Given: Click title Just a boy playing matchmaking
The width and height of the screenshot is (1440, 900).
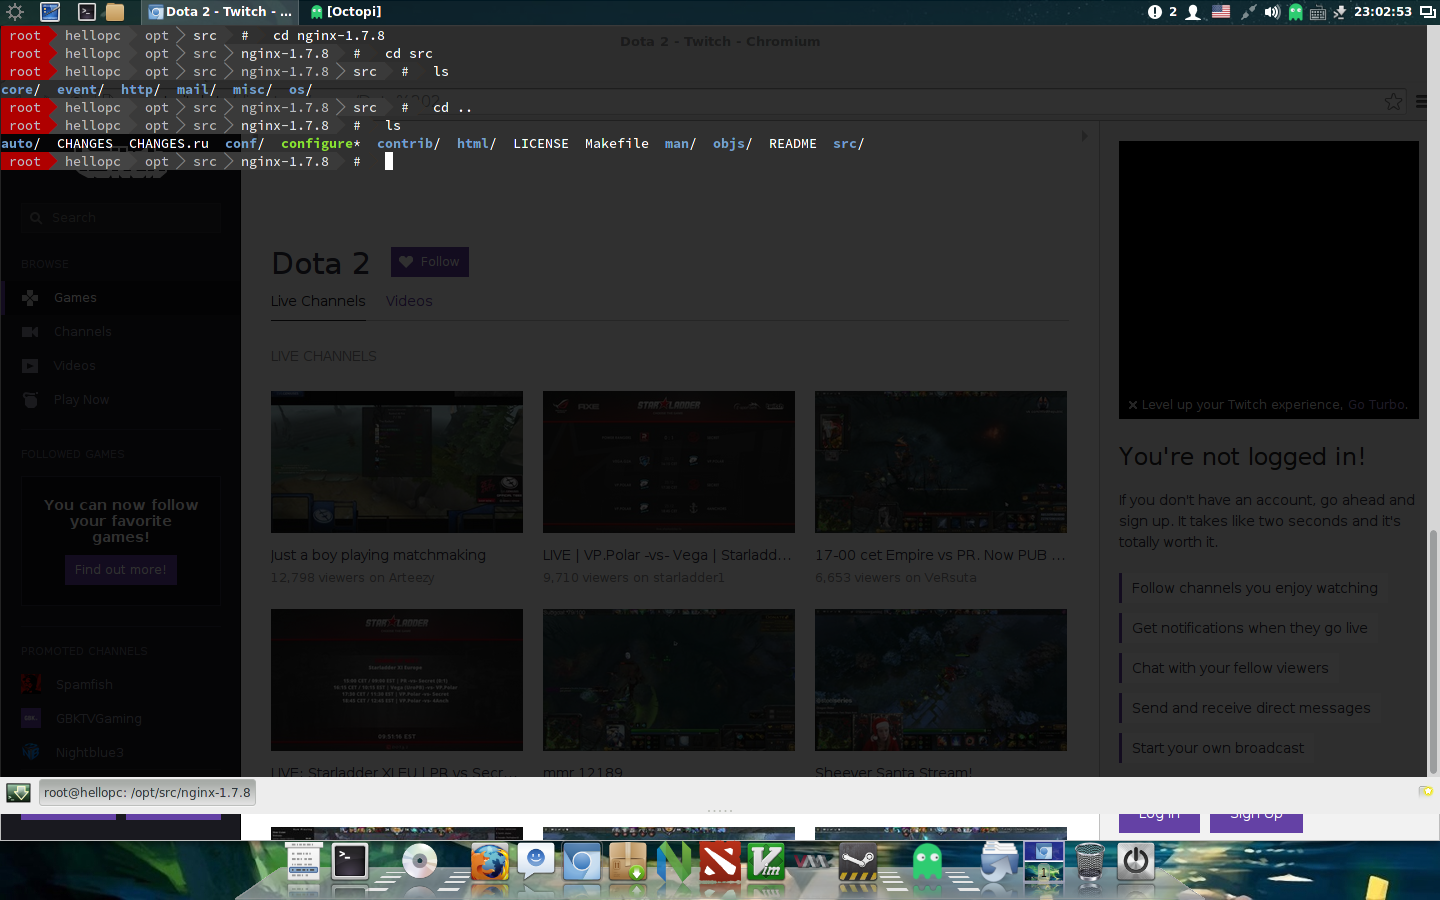Looking at the screenshot, I should [378, 555].
